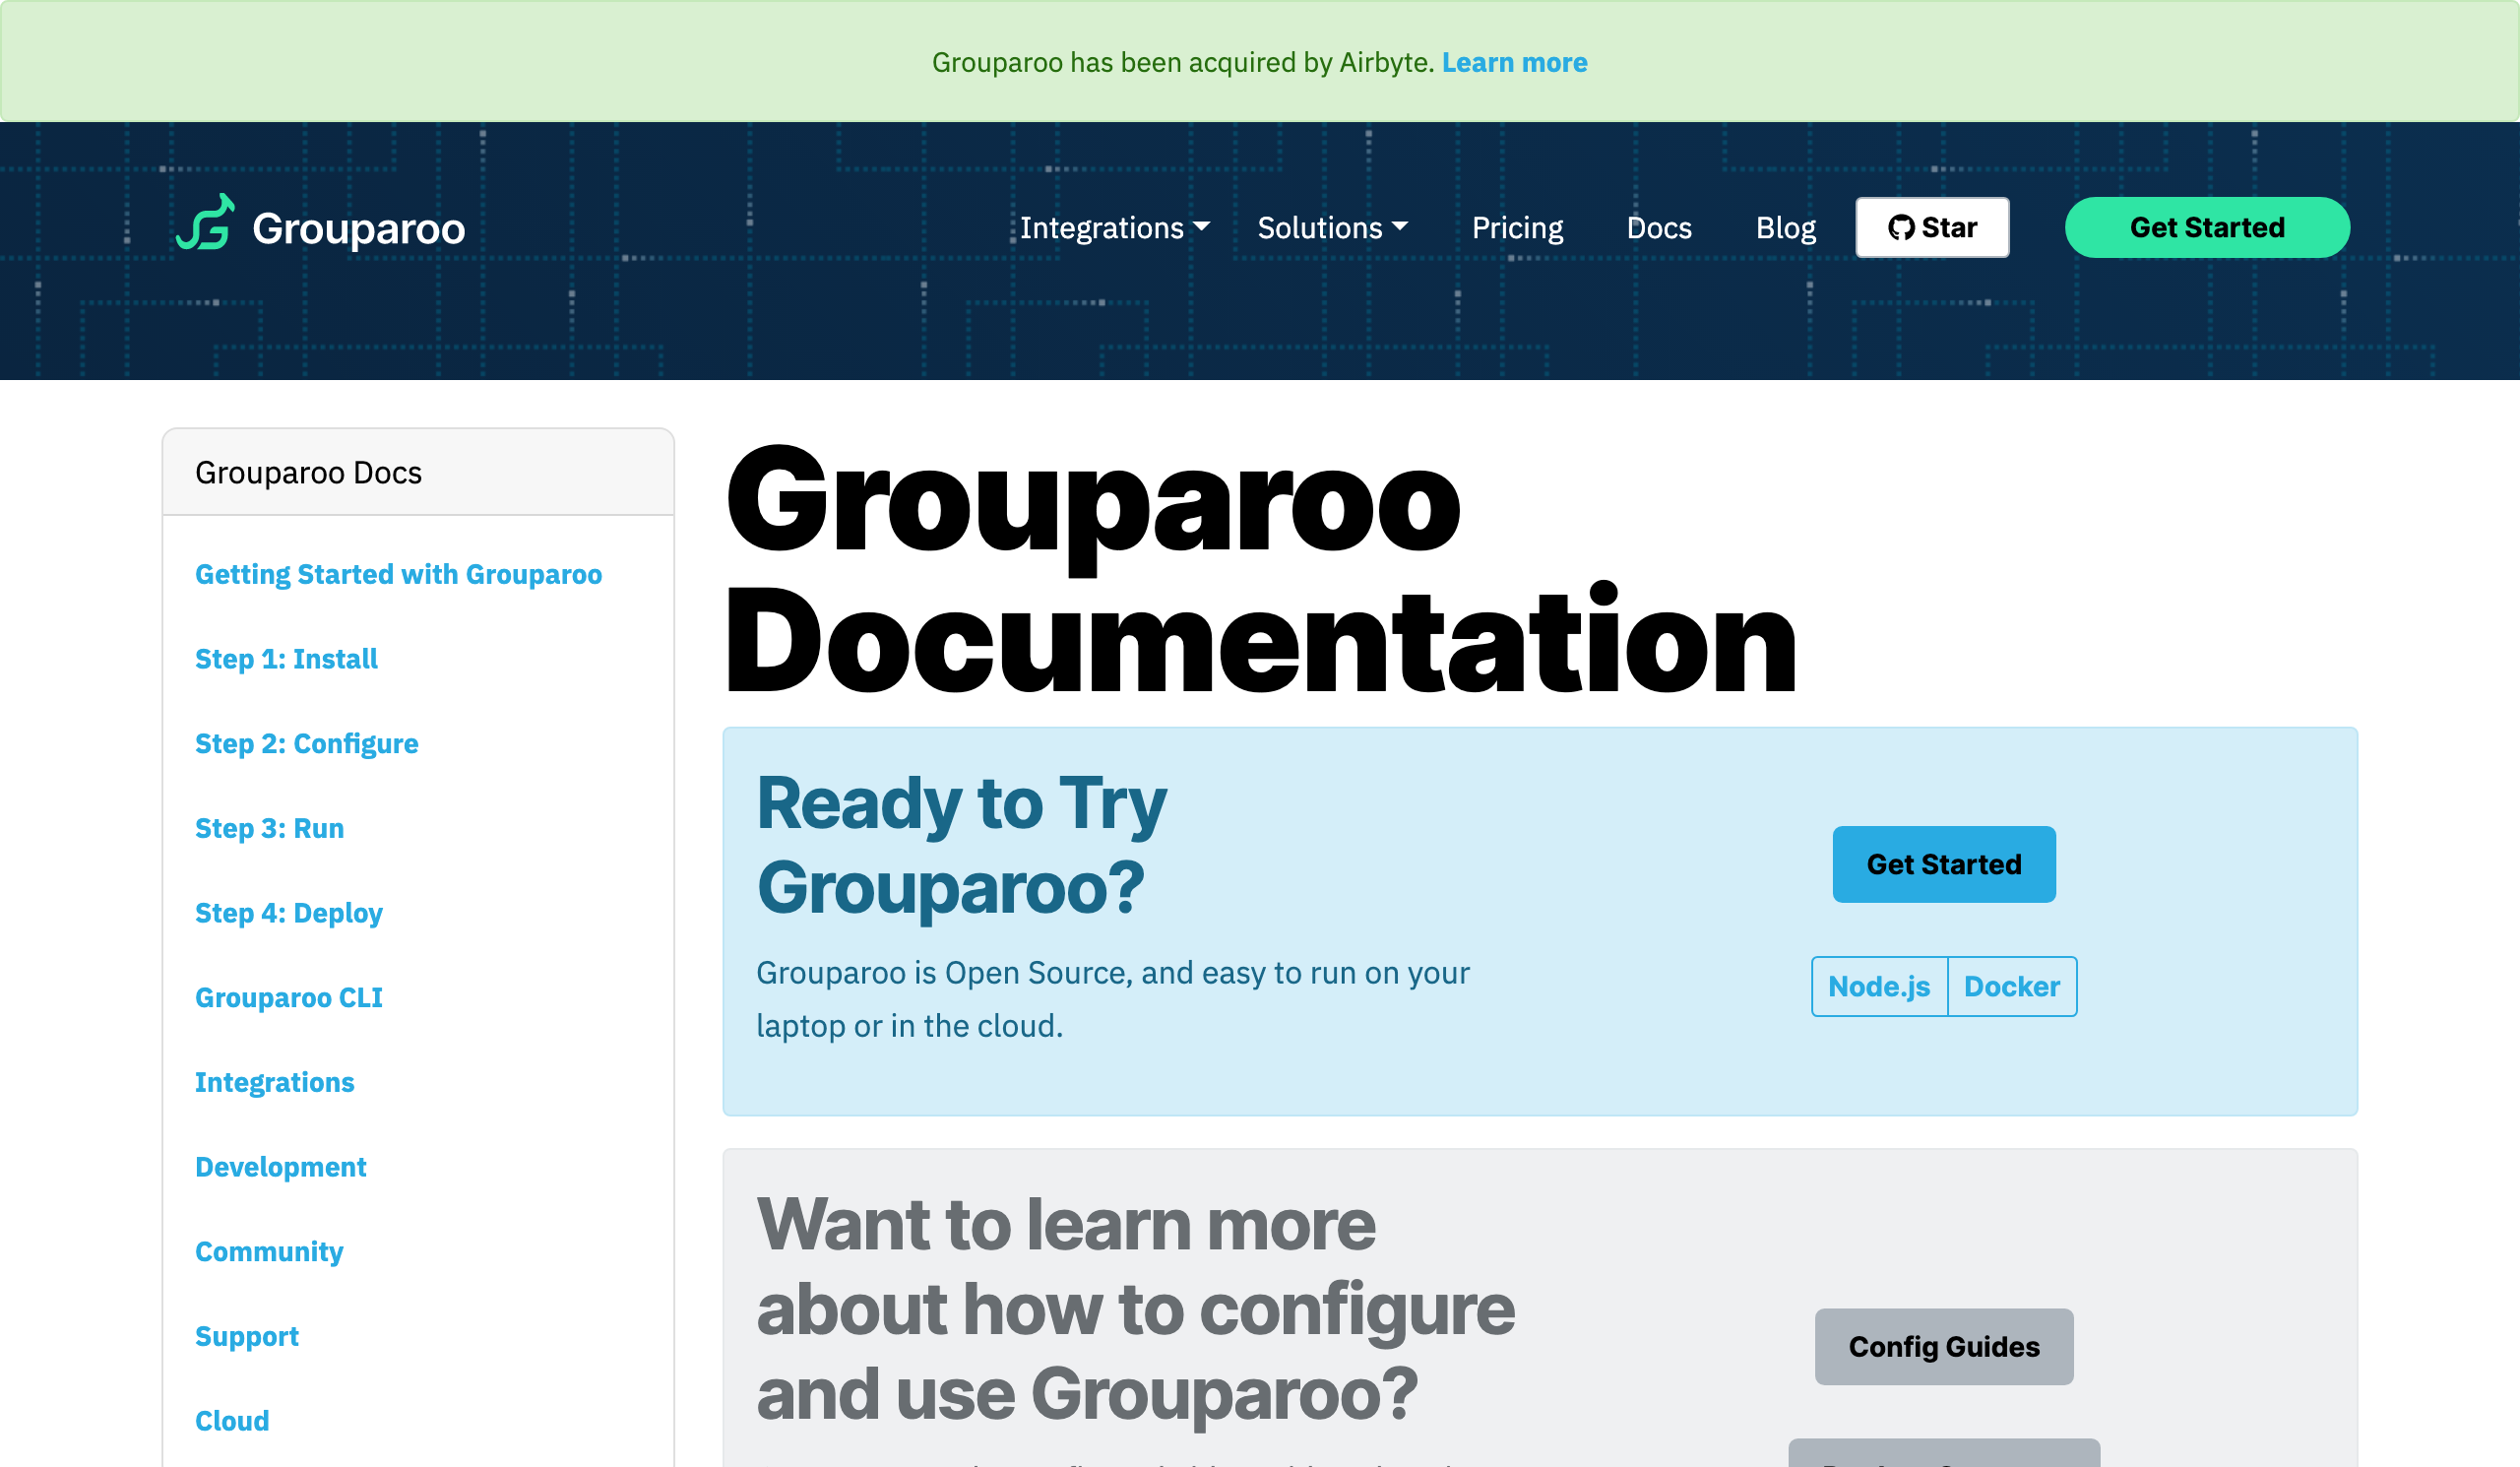2520x1467 pixels.
Task: Click the 'Grouparoo is Open Source' paragraph
Action: [x=1113, y=999]
